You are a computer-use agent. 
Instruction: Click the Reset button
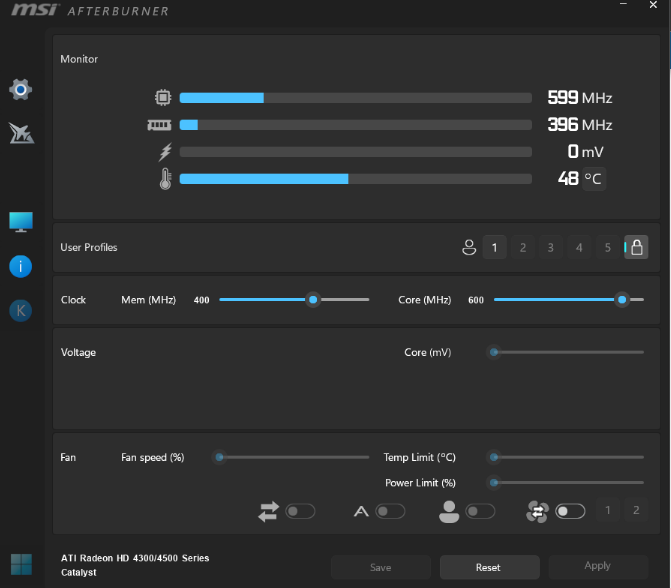490,567
